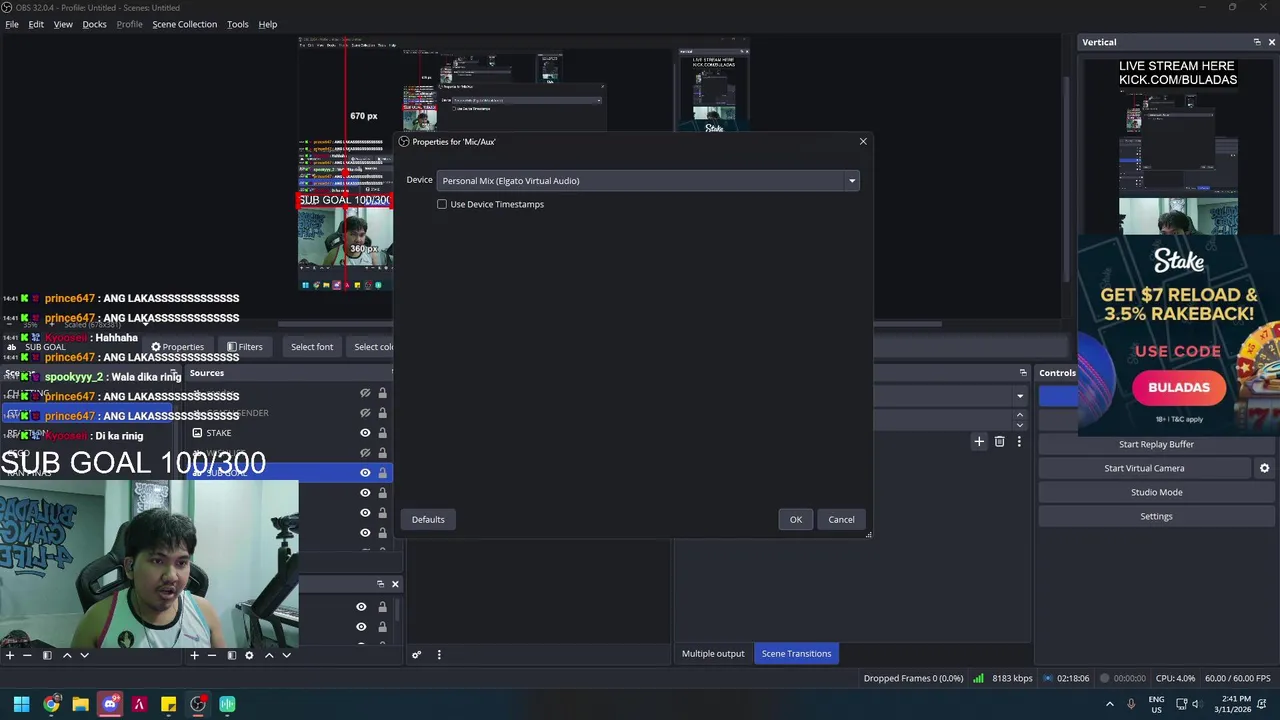Open the Tools menu

[237, 24]
